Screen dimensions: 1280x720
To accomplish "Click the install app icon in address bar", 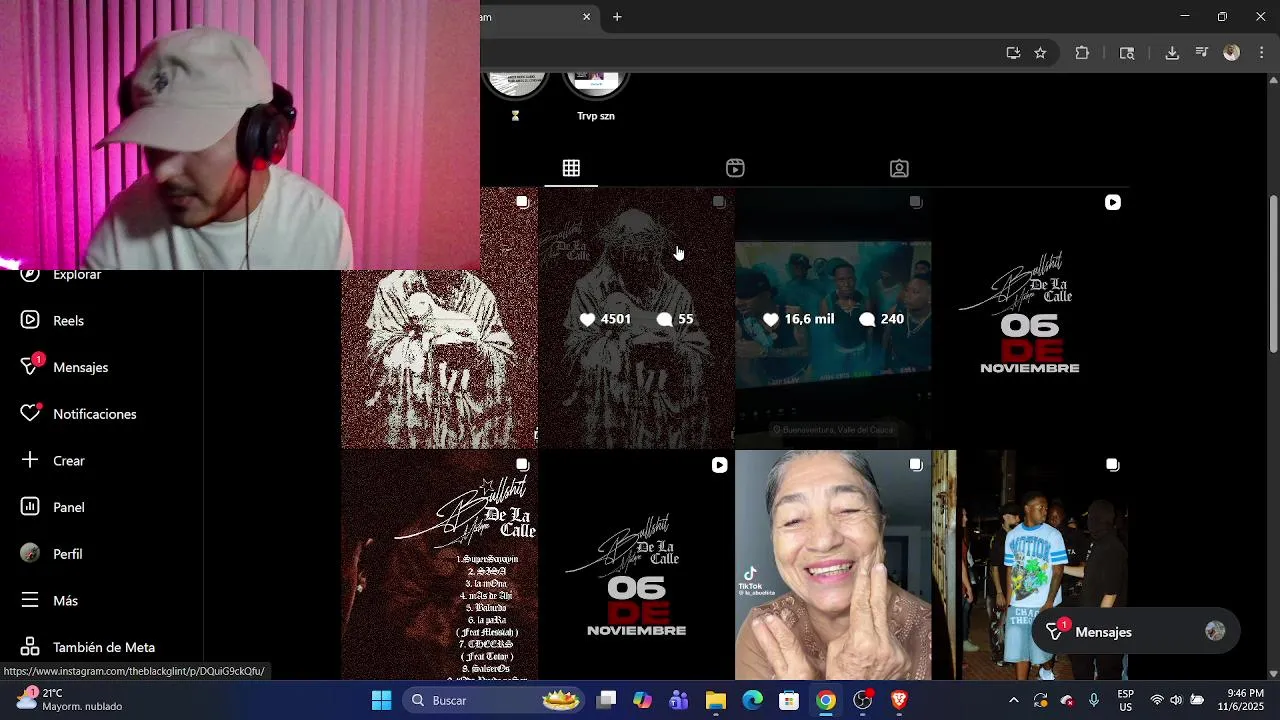I will click(1013, 53).
